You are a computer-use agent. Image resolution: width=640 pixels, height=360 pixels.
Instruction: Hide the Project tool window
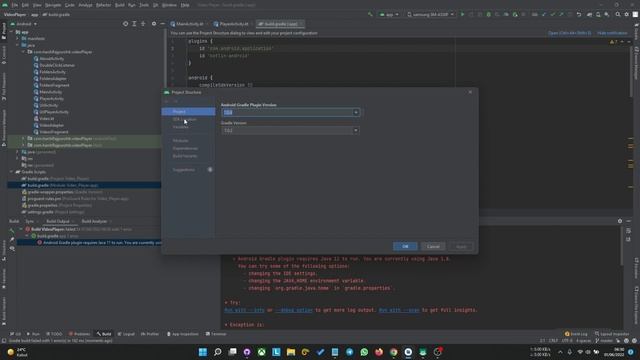click(162, 24)
